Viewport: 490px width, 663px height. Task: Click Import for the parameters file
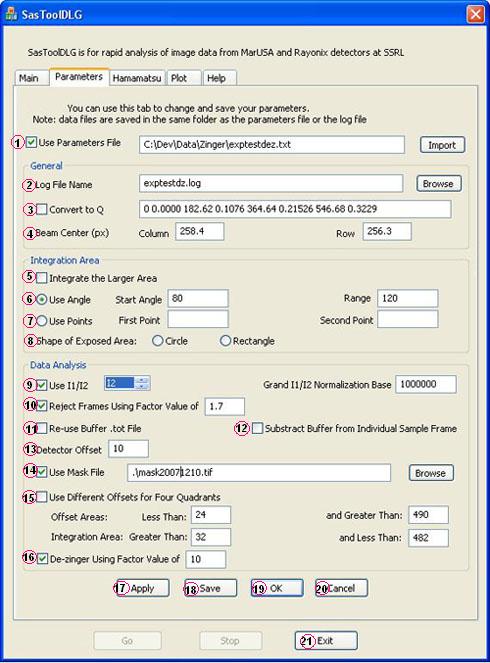tap(442, 145)
